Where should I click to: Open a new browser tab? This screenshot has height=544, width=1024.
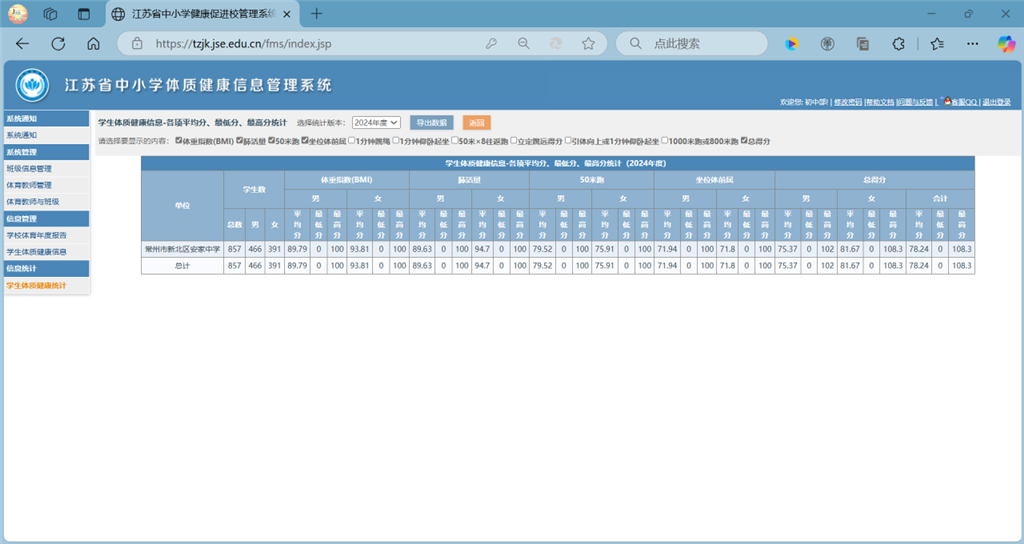tap(316, 14)
